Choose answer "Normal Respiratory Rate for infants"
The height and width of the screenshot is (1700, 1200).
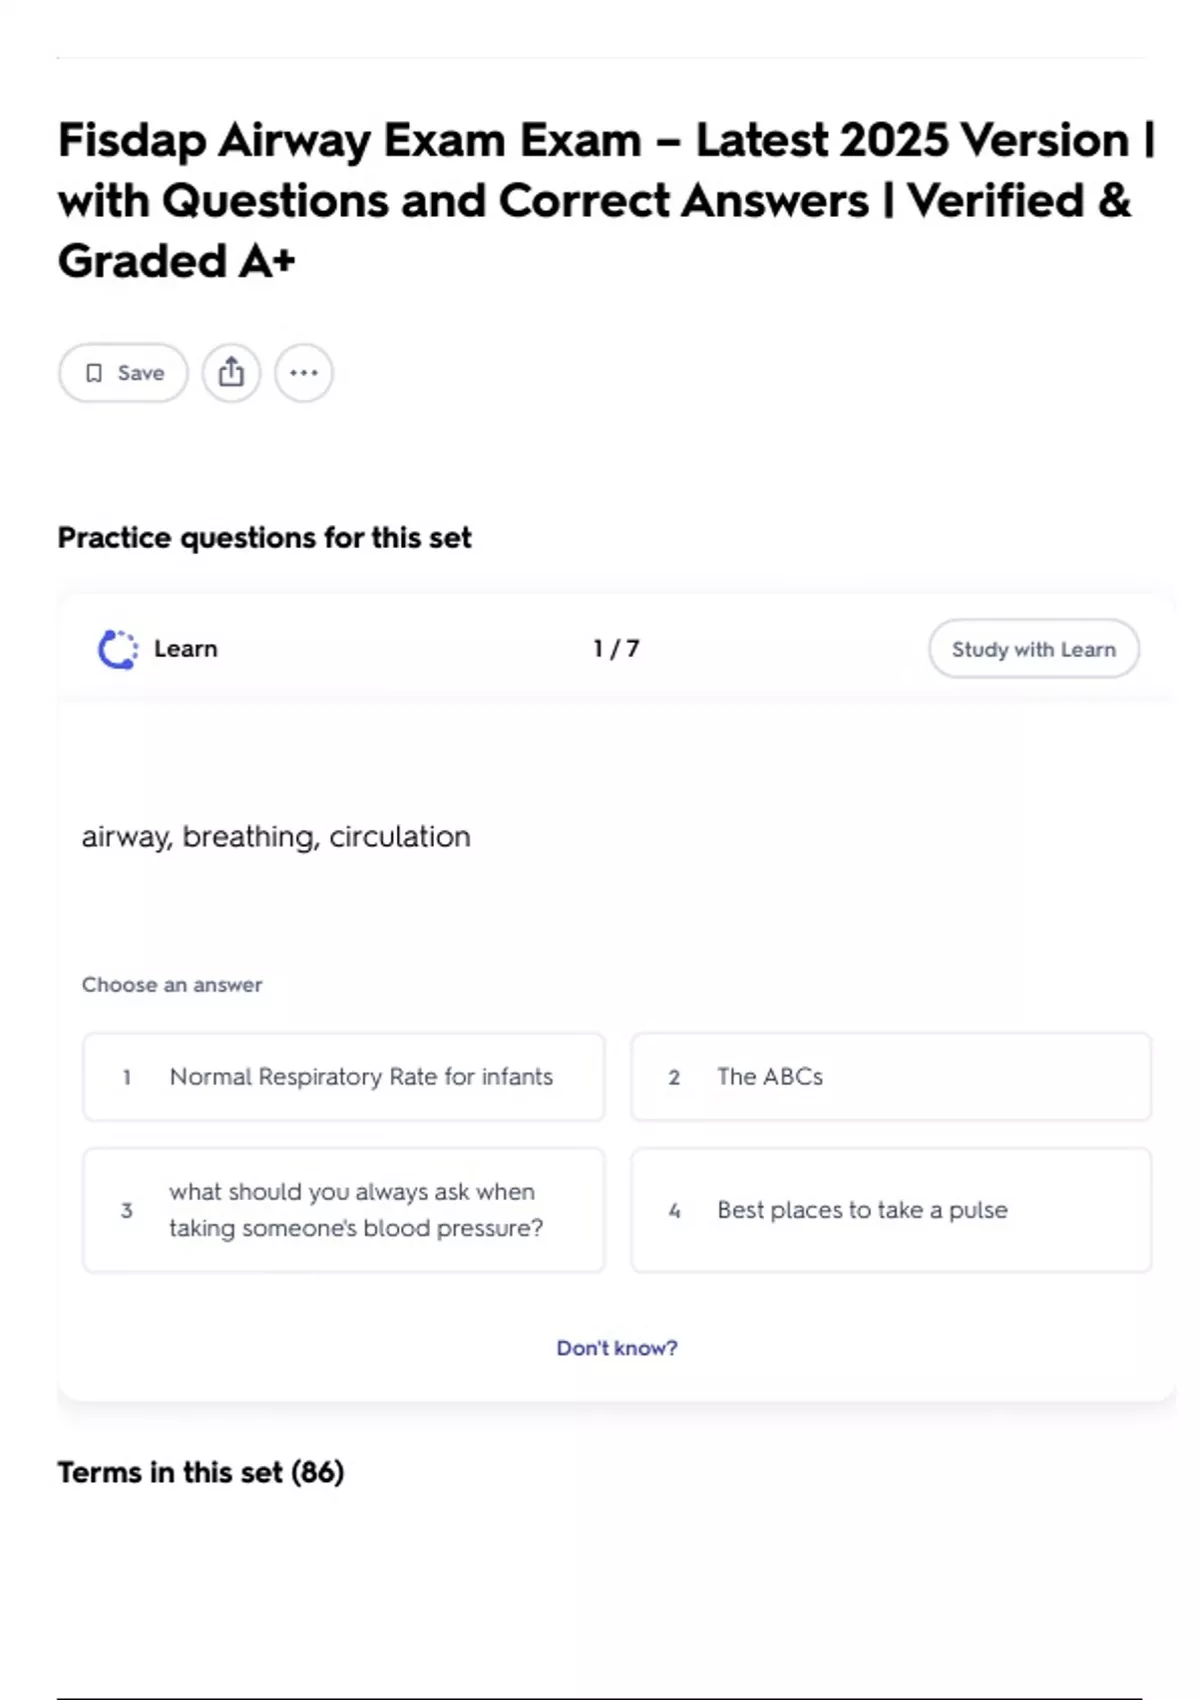pyautogui.click(x=361, y=1077)
